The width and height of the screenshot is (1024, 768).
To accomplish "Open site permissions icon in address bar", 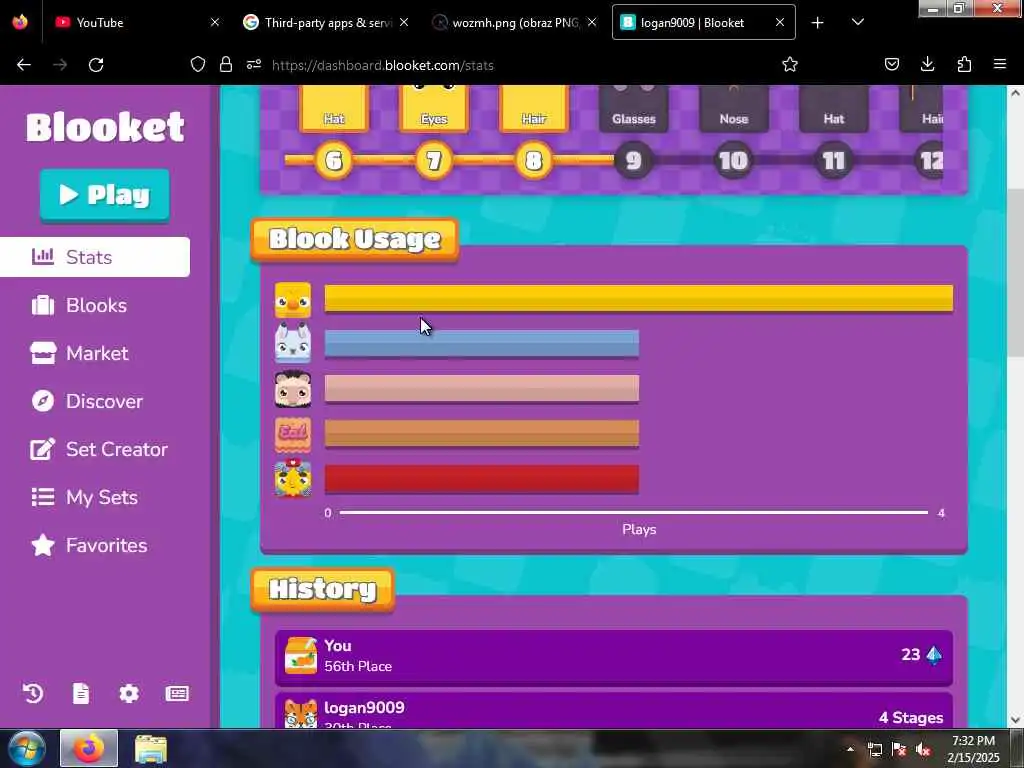I will (254, 64).
